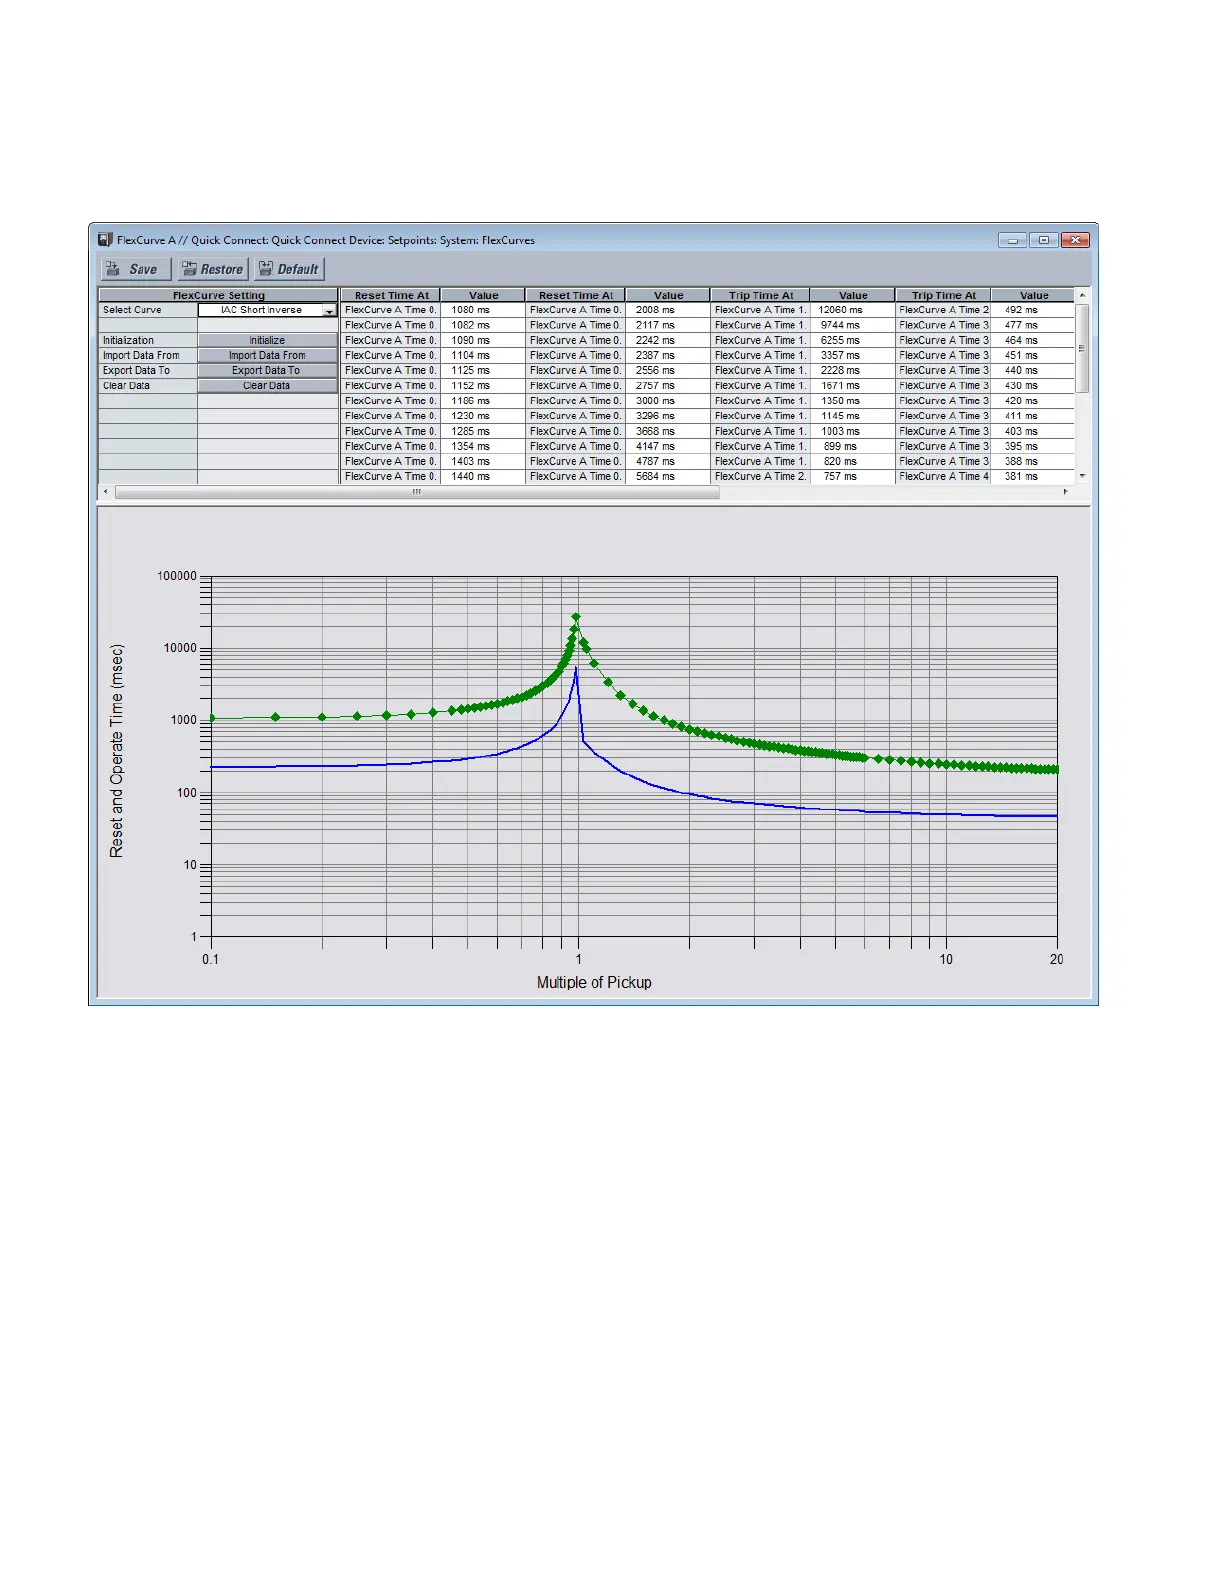Viewport: 1224px width, 1584px height.
Task: Select the 3668 ms value cell
Action: 668,431
